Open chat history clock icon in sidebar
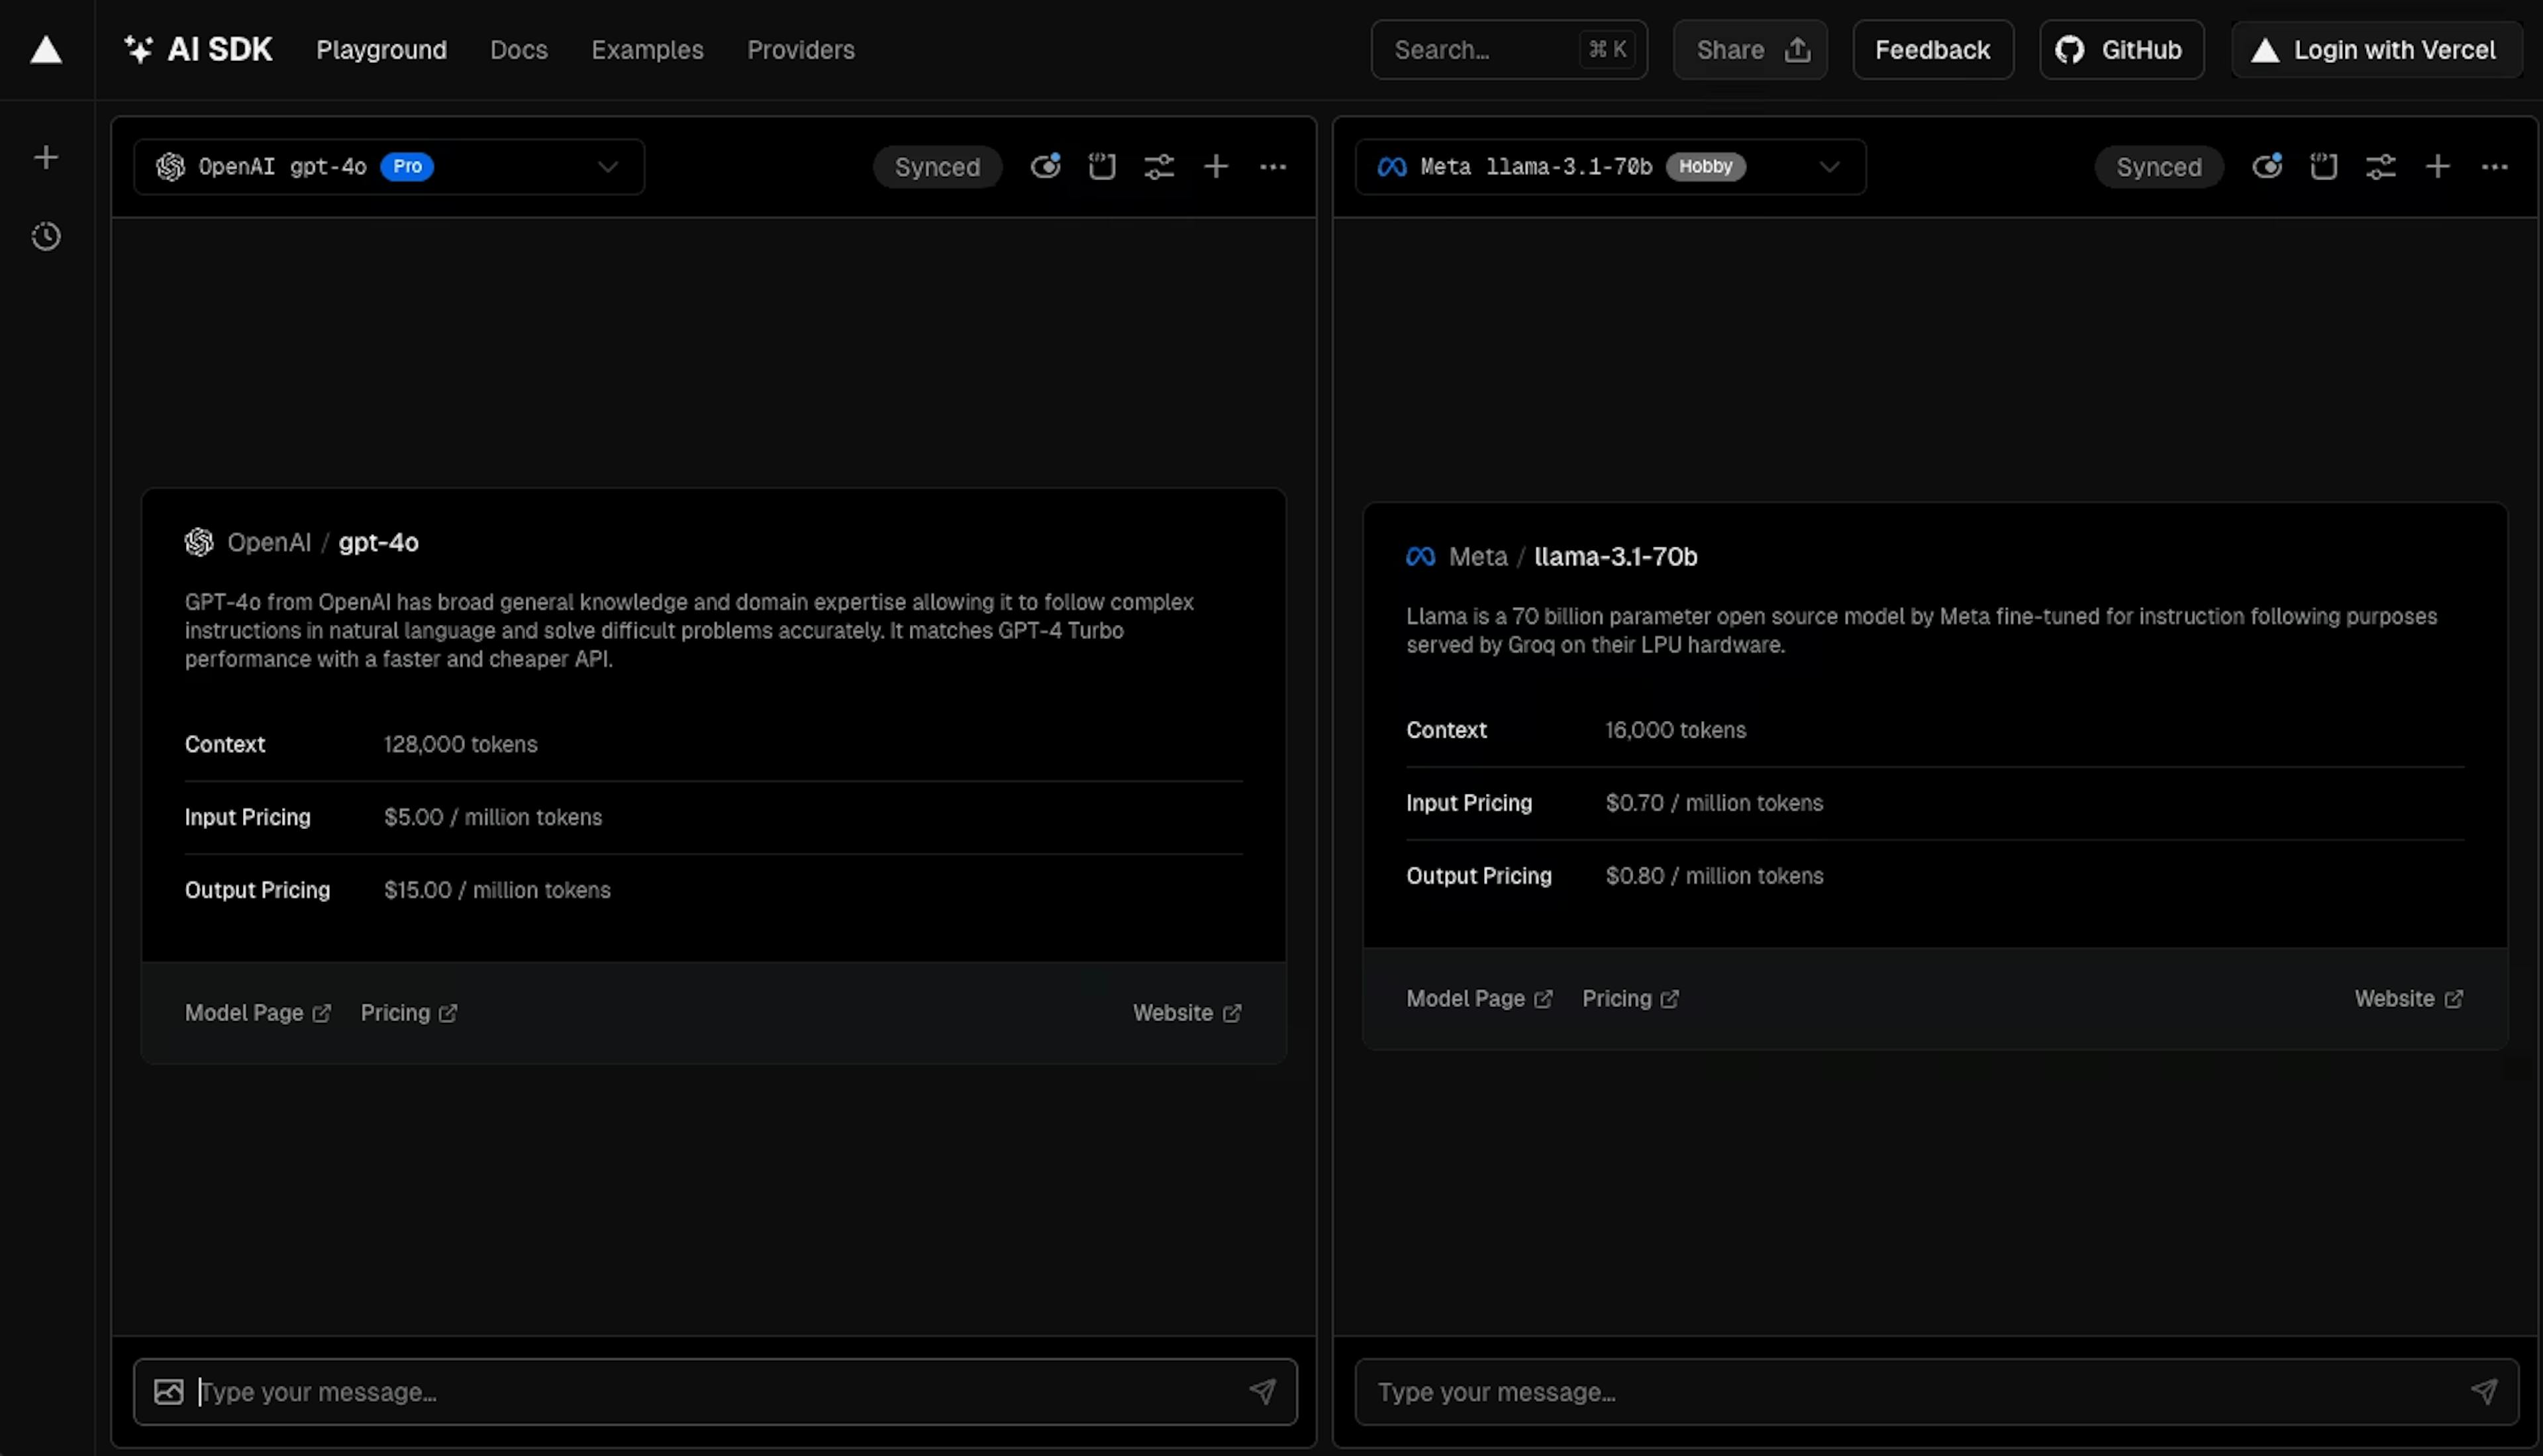Image resolution: width=2543 pixels, height=1456 pixels. [x=46, y=237]
